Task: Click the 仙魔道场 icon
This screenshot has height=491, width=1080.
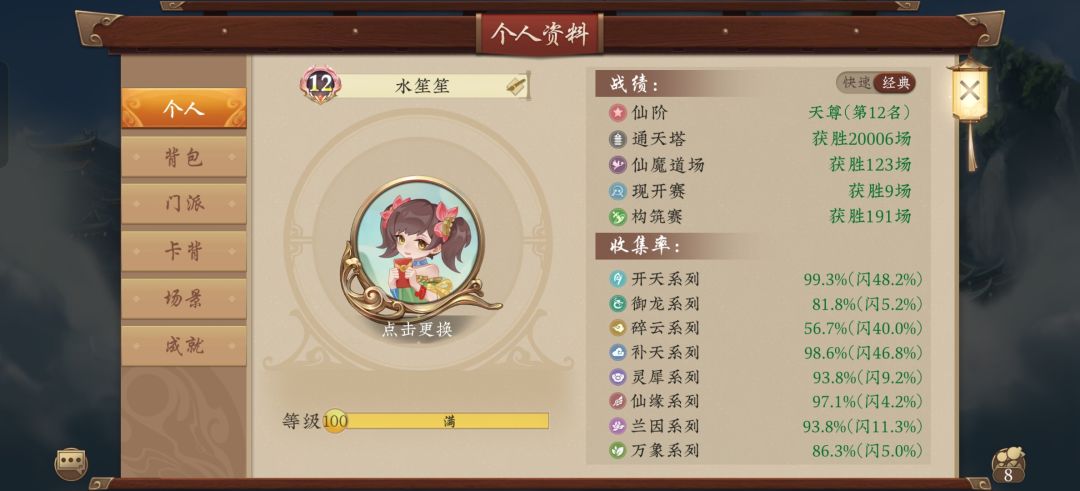Action: [x=618, y=165]
